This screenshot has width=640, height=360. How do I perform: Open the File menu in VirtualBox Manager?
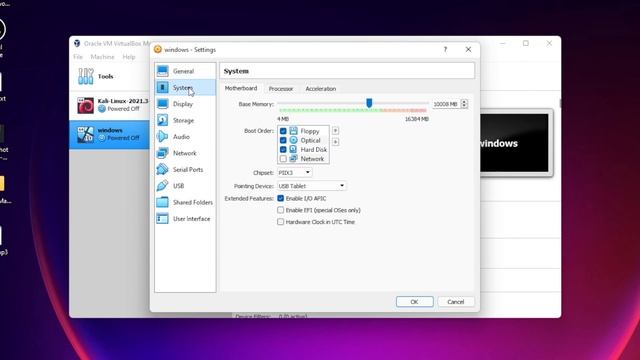pyautogui.click(x=78, y=57)
